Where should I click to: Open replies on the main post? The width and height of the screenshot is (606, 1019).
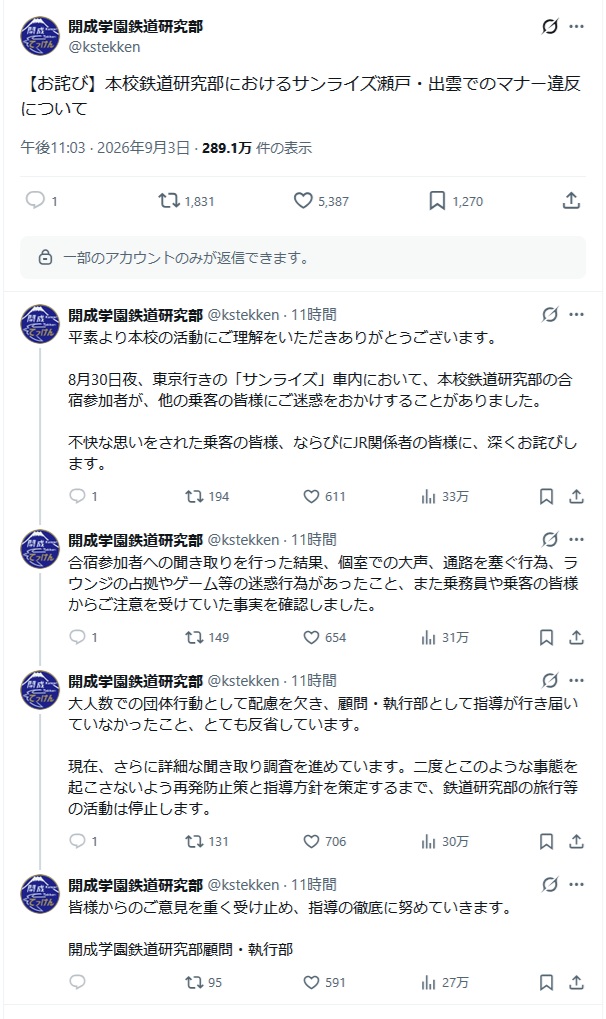coord(34,200)
